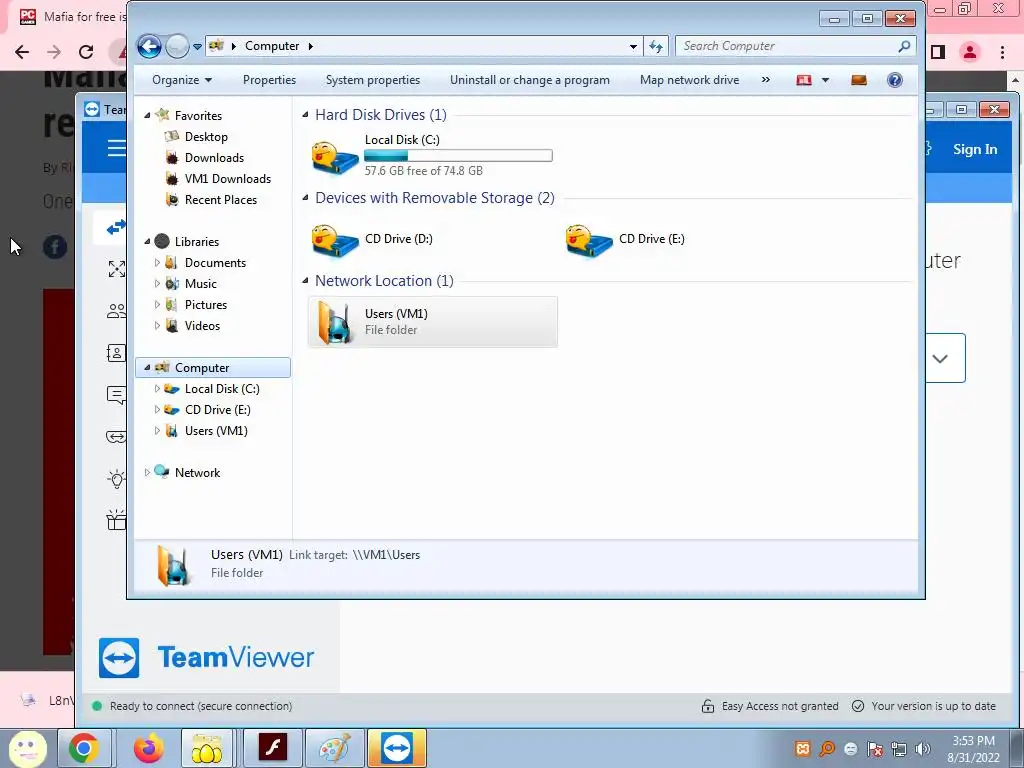Open the Organize menu
The image size is (1024, 768).
182,80
